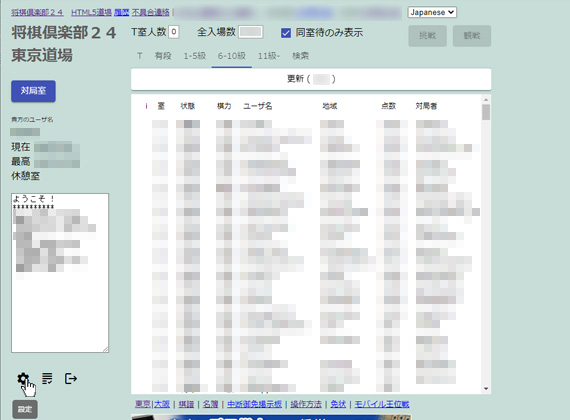Open the モバイル王位戦 link

pyautogui.click(x=382, y=404)
